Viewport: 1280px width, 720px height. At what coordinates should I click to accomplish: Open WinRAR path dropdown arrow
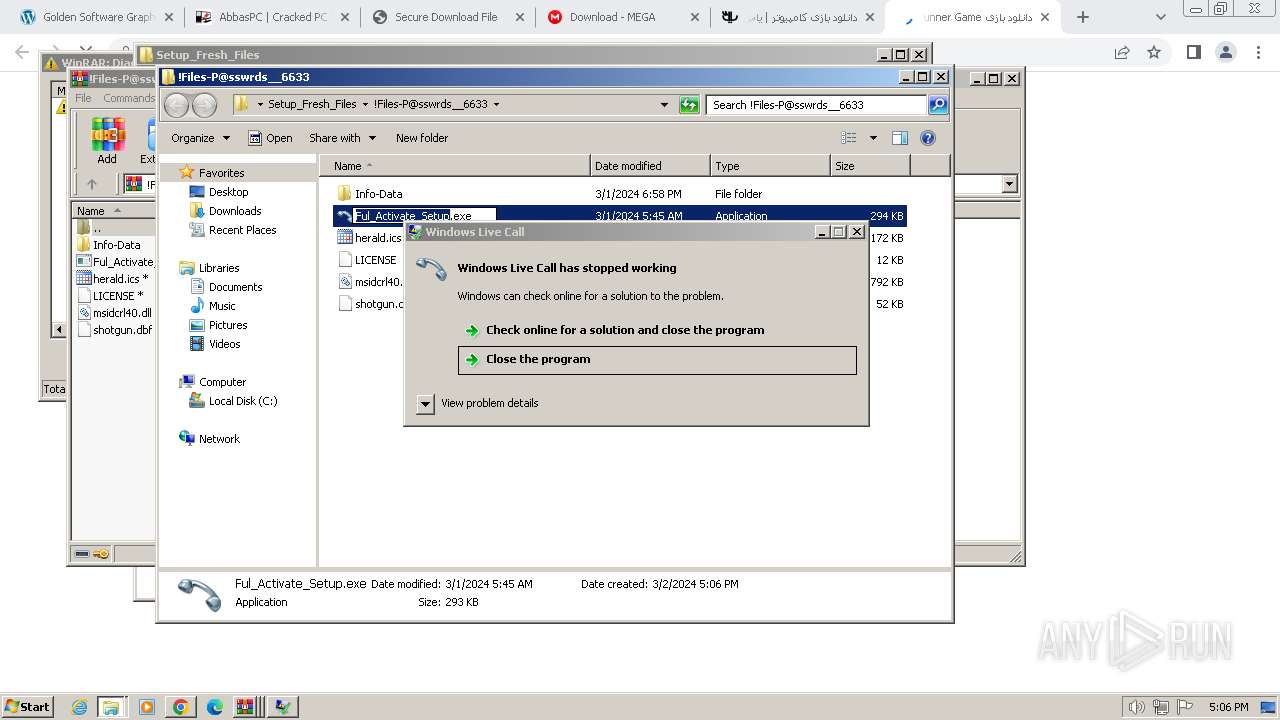point(1009,184)
